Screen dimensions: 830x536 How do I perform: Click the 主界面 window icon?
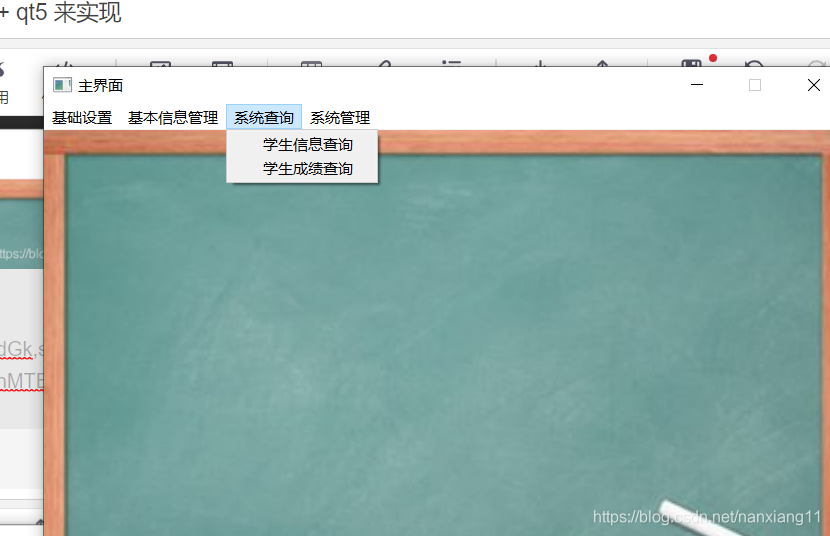tap(62, 85)
